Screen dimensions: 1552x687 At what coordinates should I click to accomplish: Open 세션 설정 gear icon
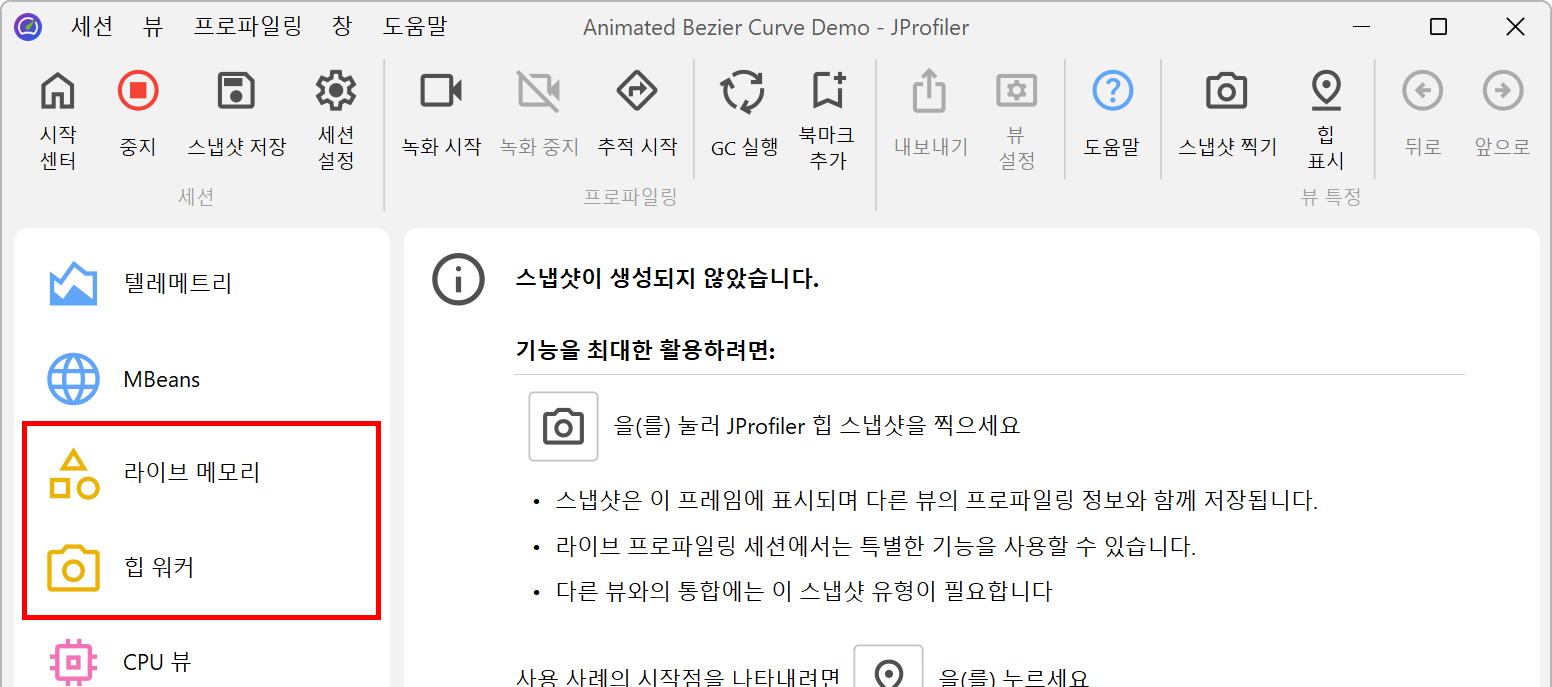tap(336, 91)
